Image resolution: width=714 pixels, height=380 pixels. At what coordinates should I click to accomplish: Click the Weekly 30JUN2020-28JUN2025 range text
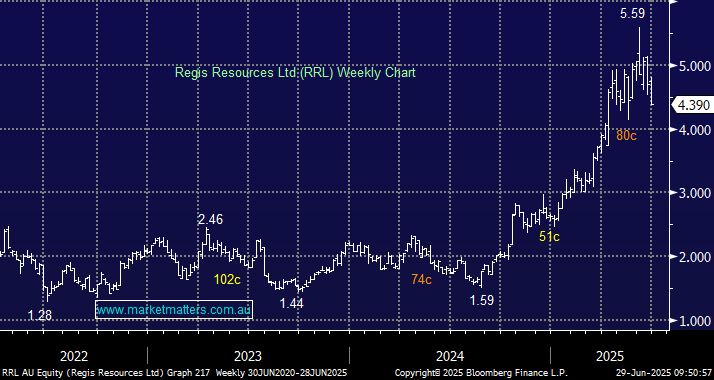(281, 373)
